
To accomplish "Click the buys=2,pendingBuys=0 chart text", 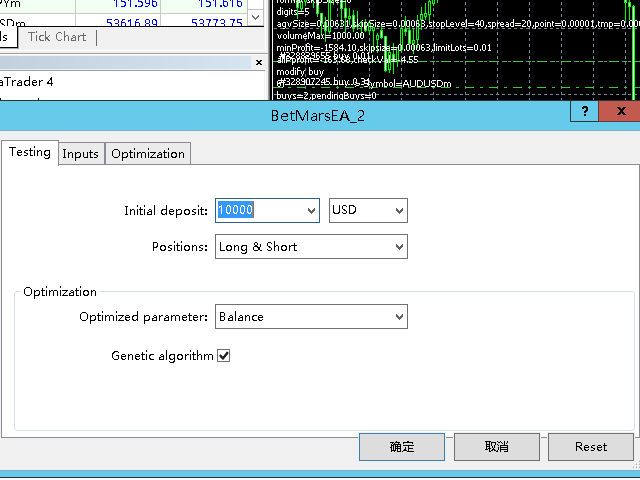I will coord(326,96).
